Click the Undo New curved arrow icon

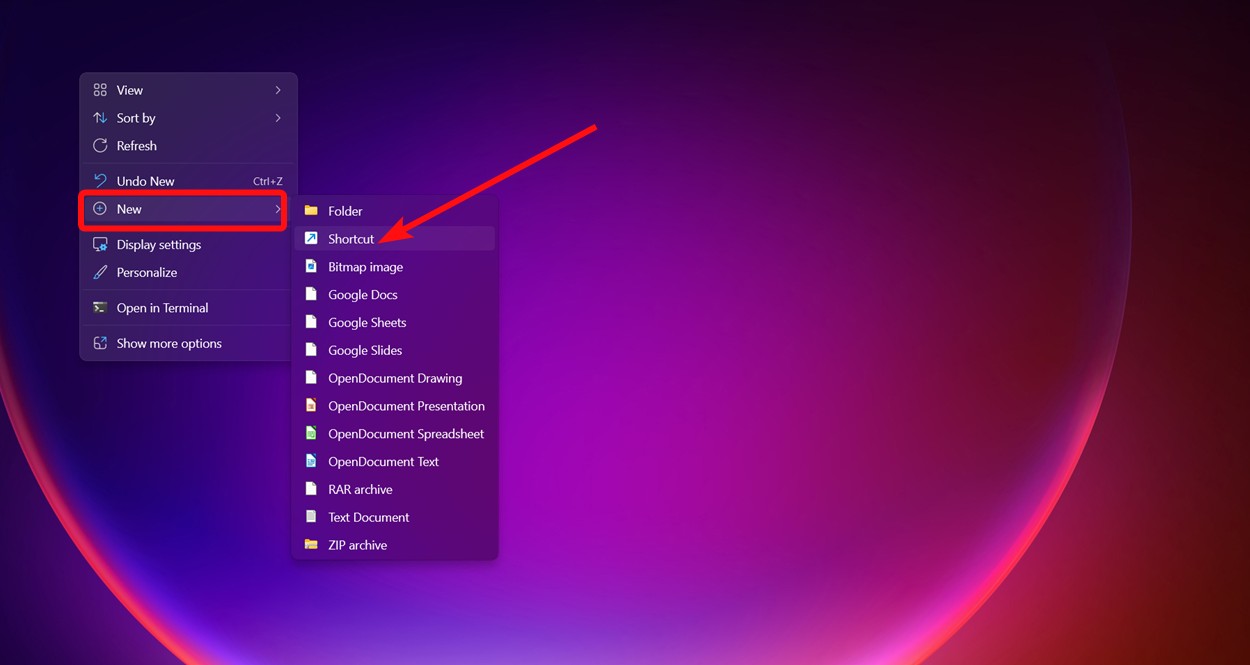[100, 180]
